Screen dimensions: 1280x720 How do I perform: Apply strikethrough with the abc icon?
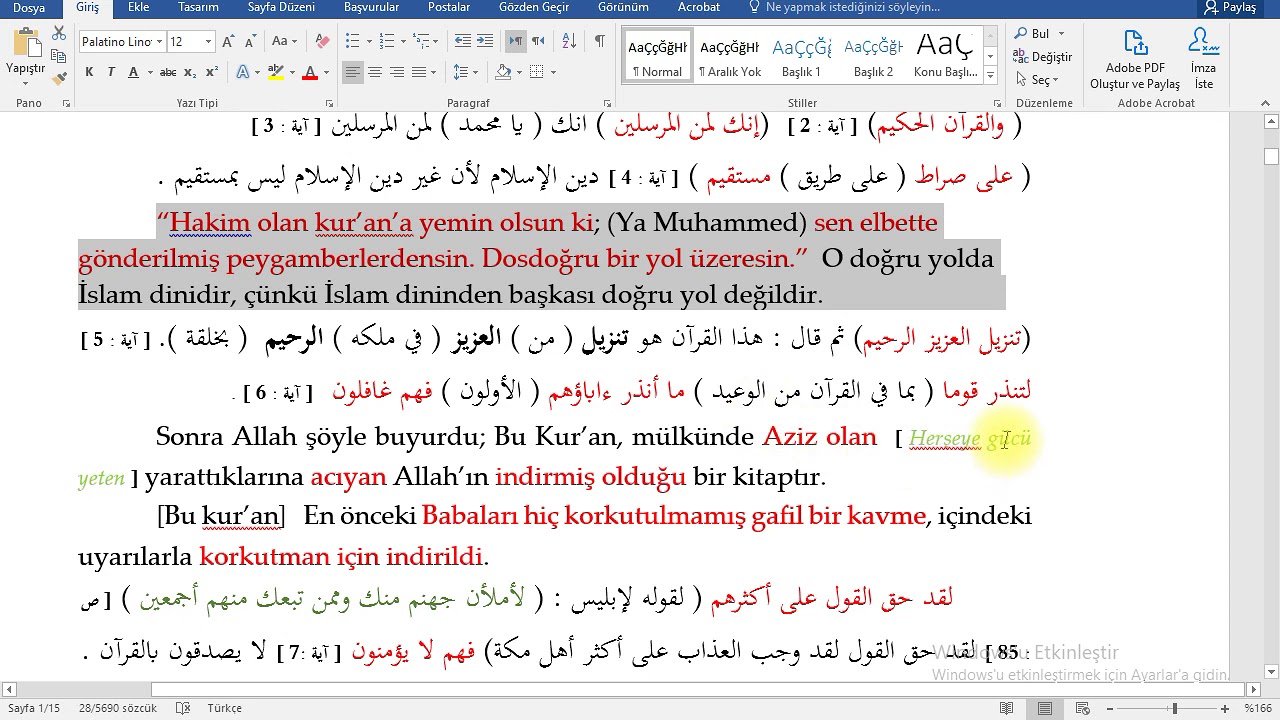[x=168, y=72]
